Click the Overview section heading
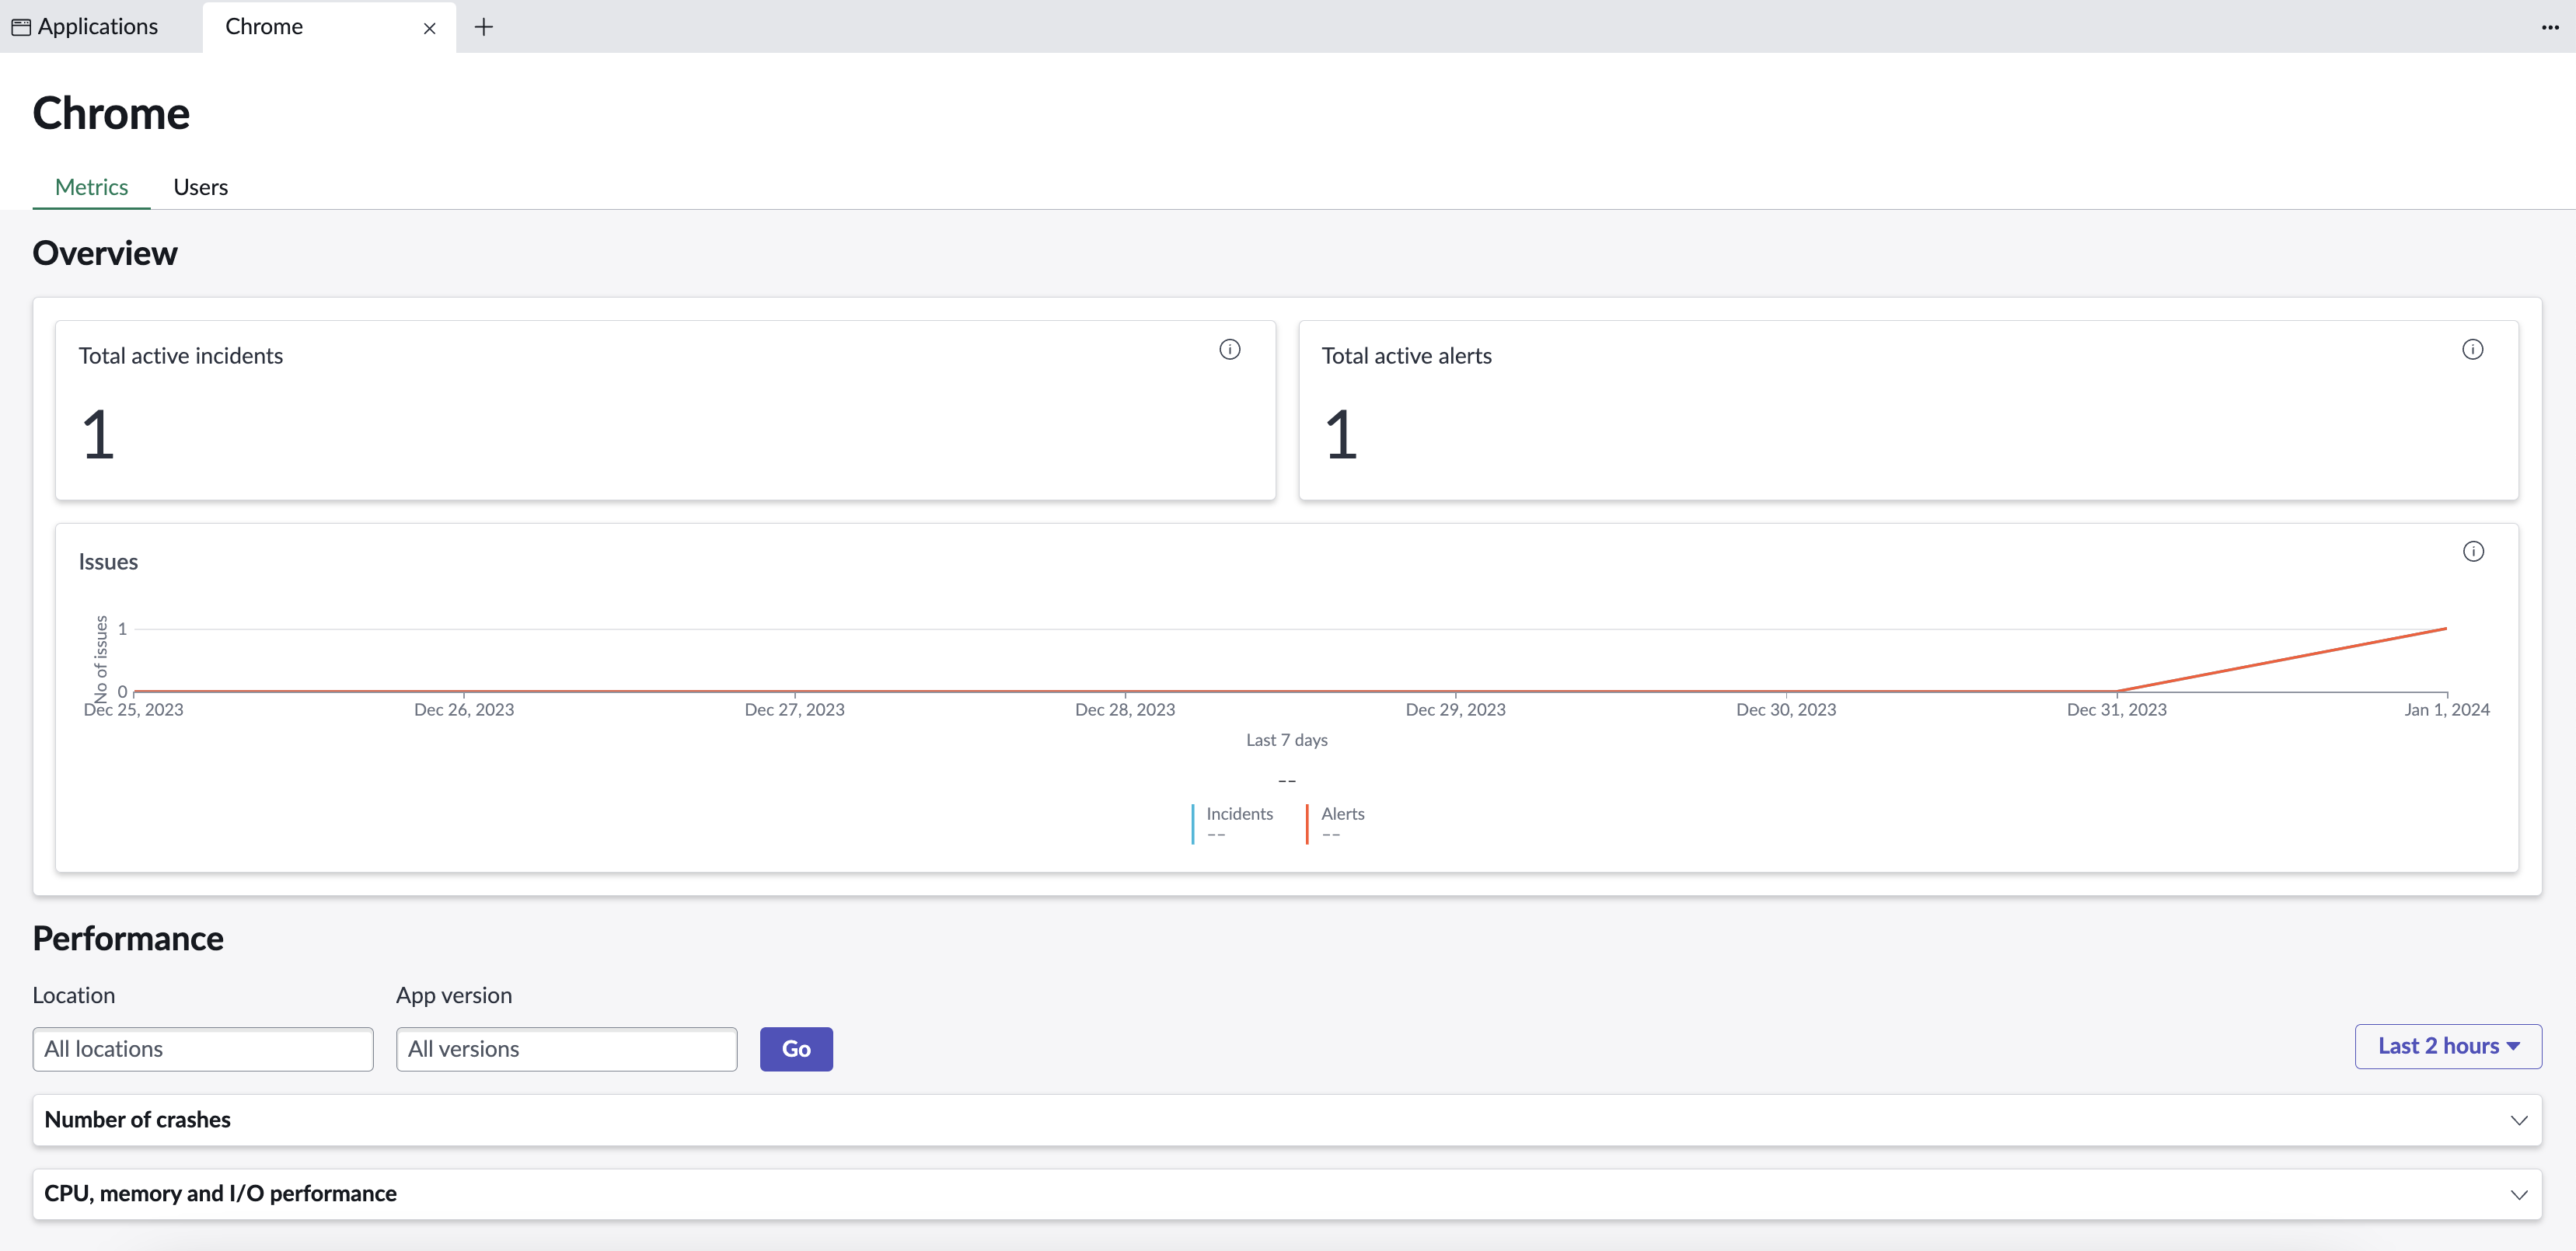 tap(105, 253)
